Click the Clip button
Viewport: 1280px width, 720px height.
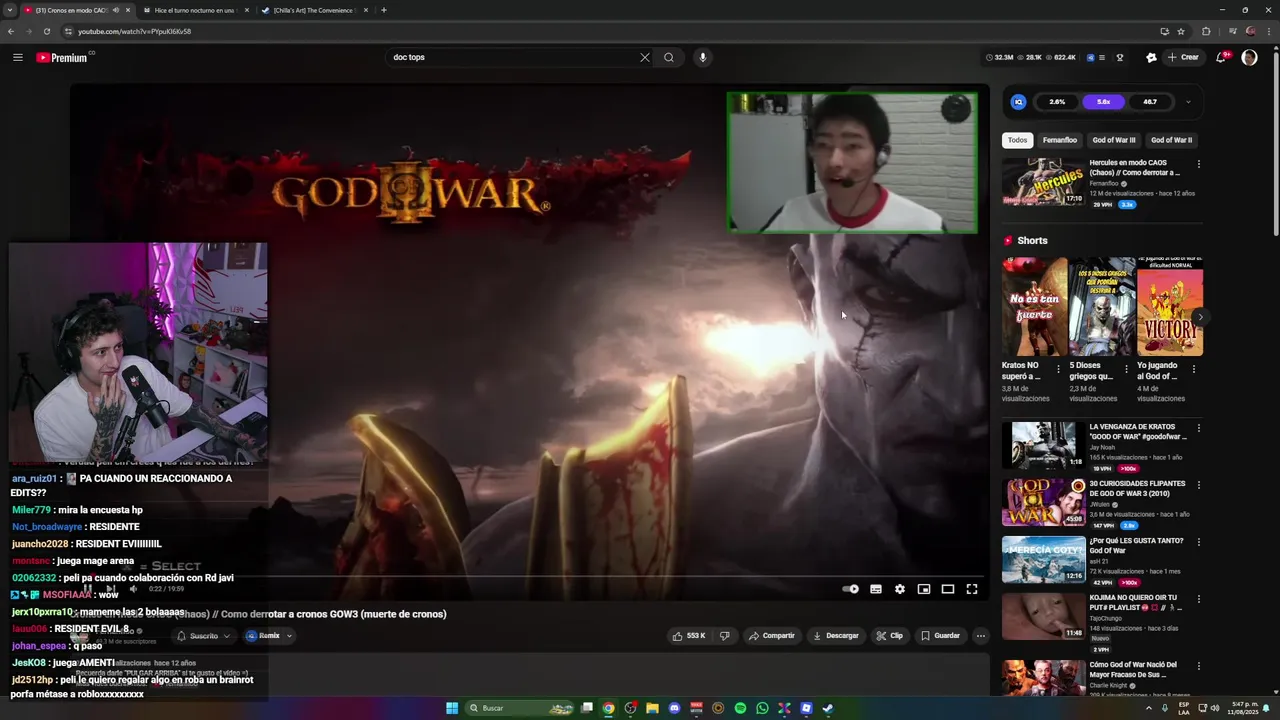pyautogui.click(x=889, y=635)
